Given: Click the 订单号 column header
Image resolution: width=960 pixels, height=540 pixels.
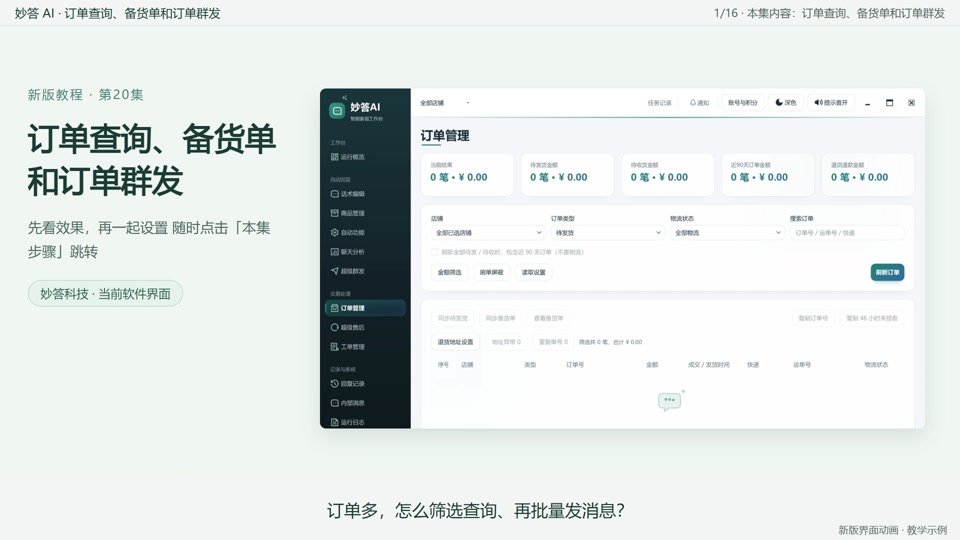Looking at the screenshot, I should (x=575, y=365).
